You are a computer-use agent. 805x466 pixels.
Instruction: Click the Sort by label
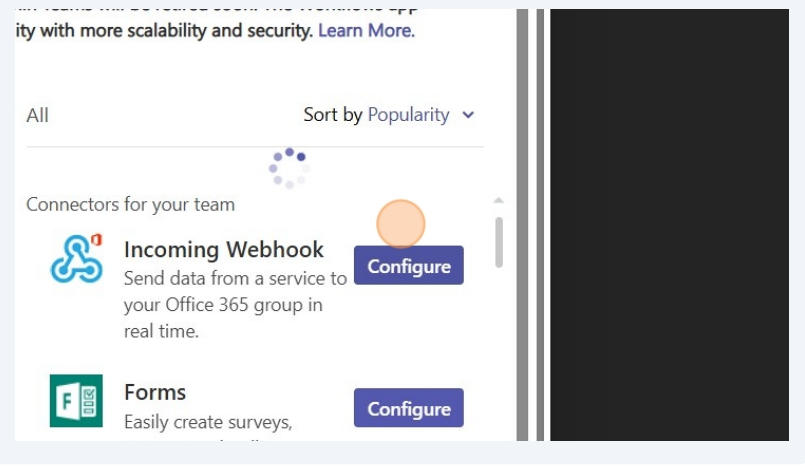coord(332,115)
